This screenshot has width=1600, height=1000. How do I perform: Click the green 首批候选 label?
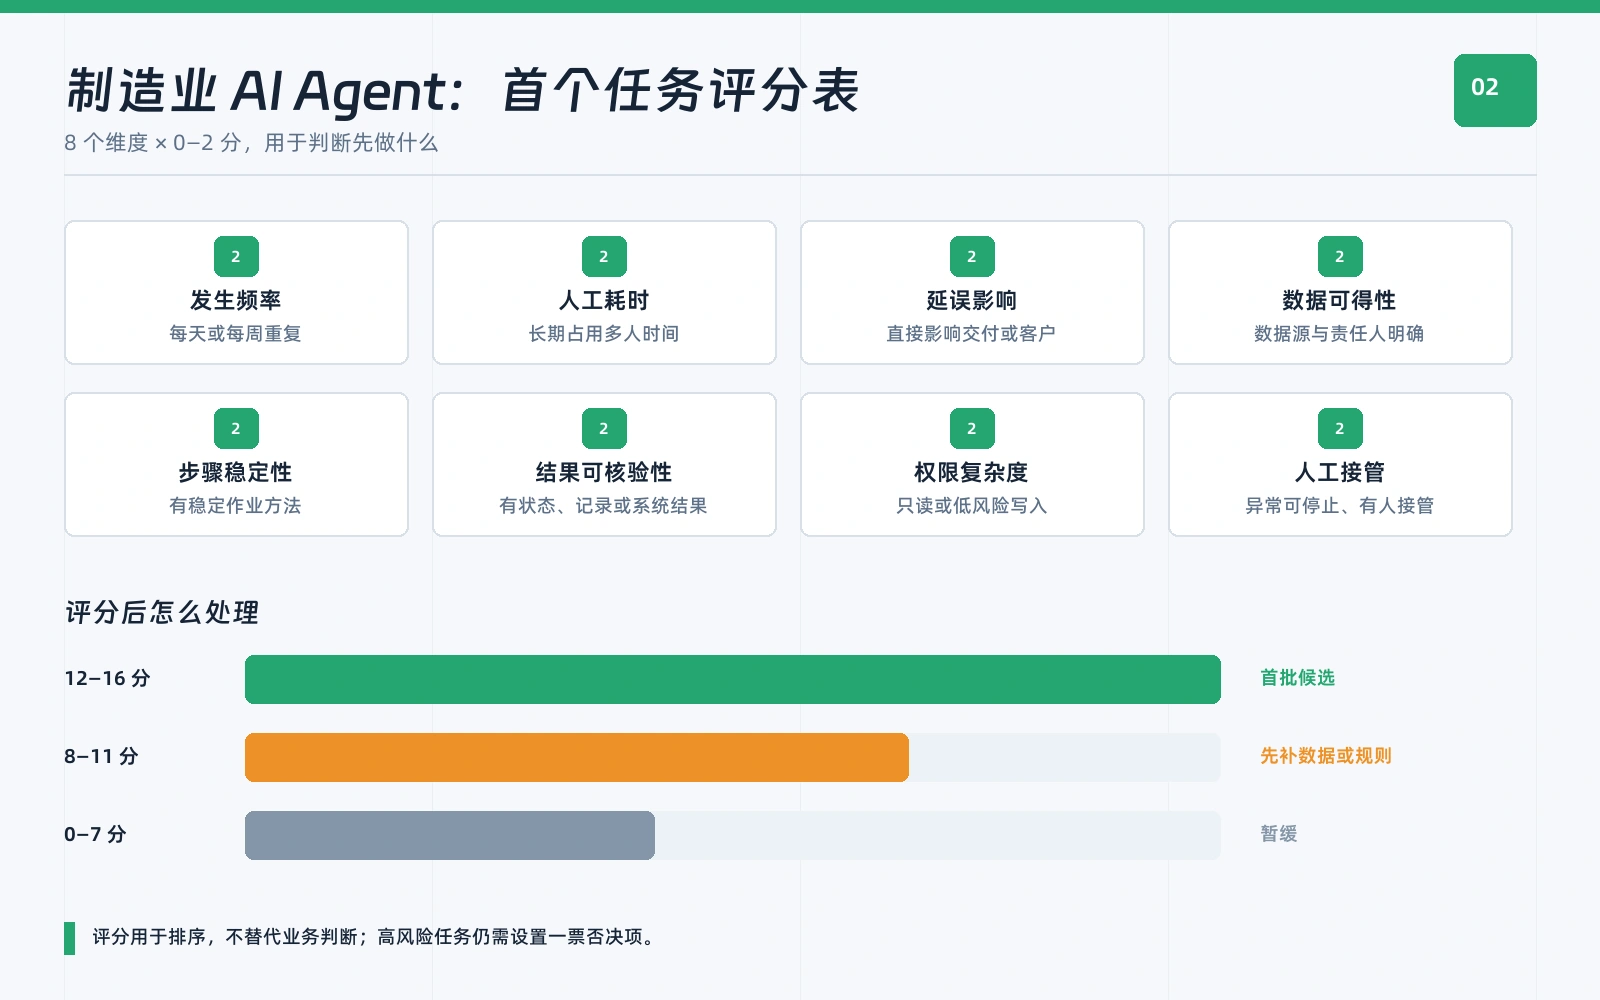pyautogui.click(x=1298, y=678)
